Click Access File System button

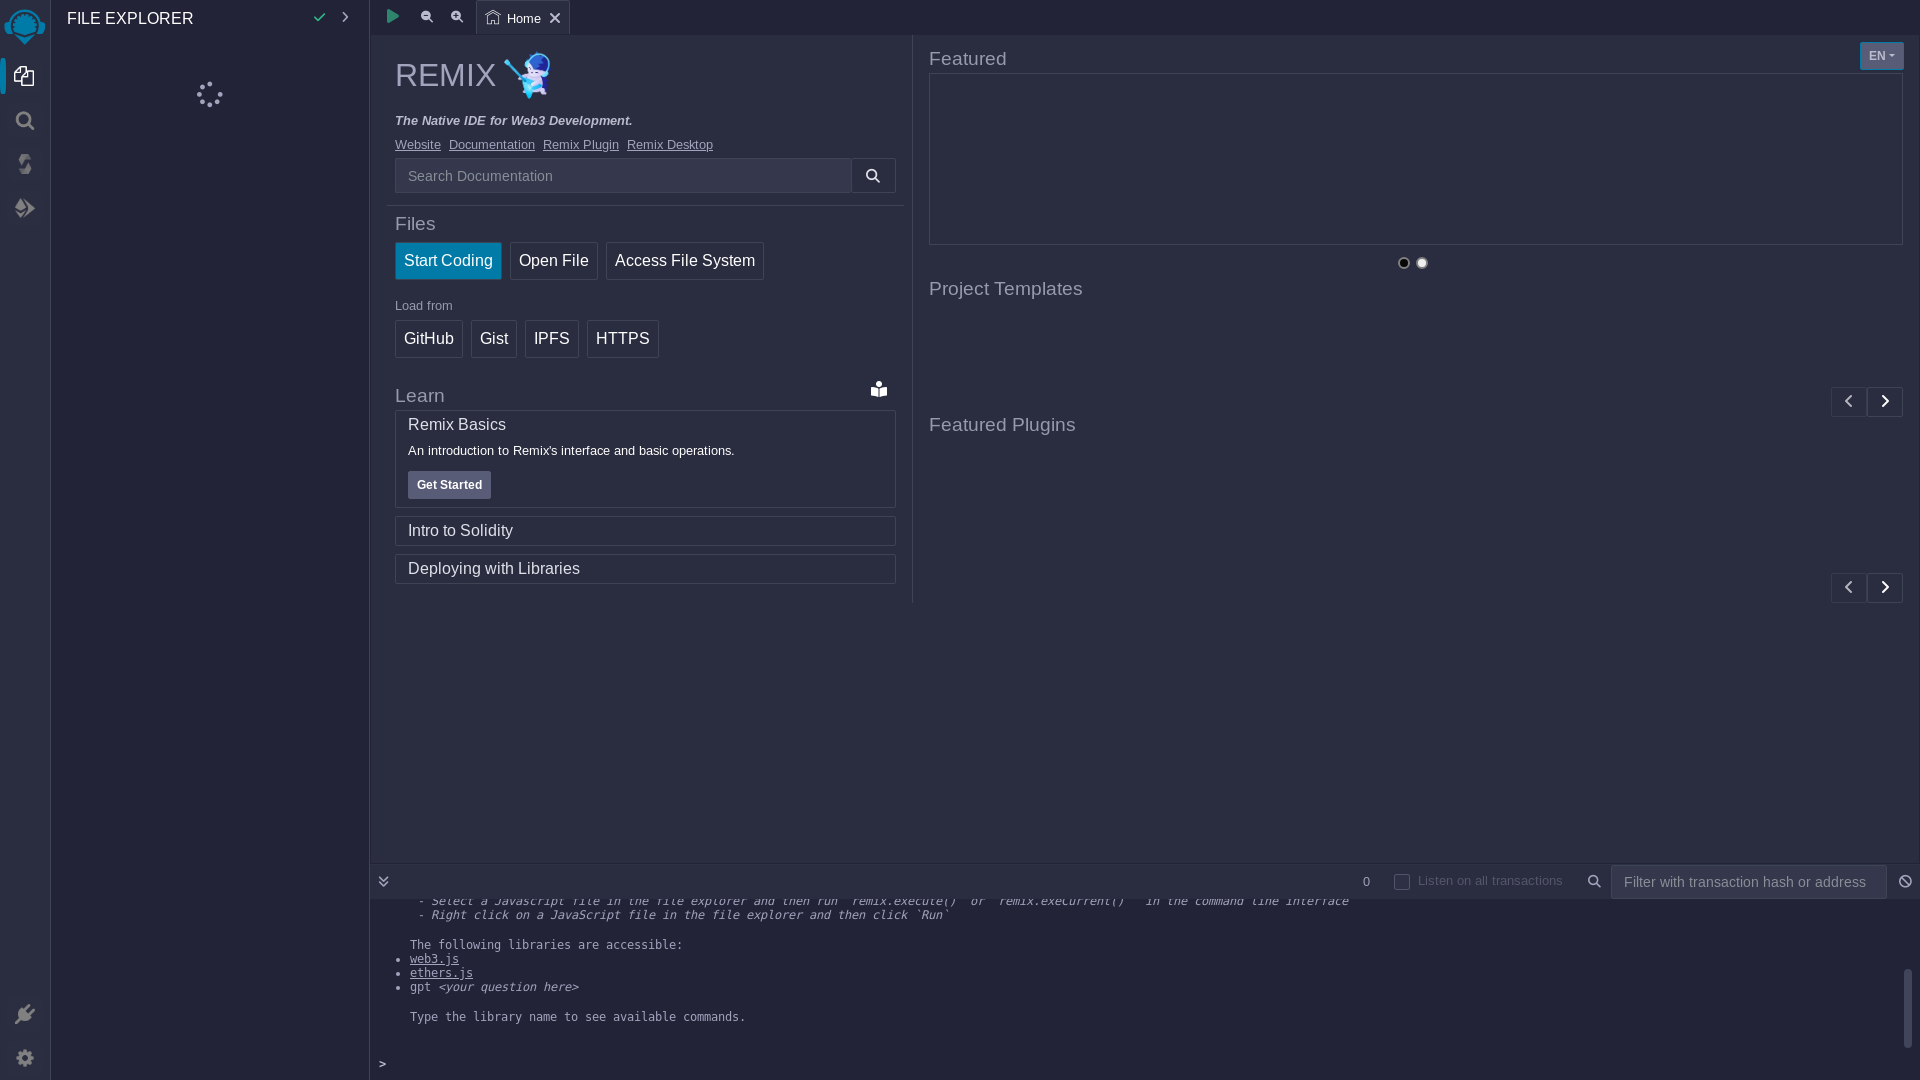point(685,261)
